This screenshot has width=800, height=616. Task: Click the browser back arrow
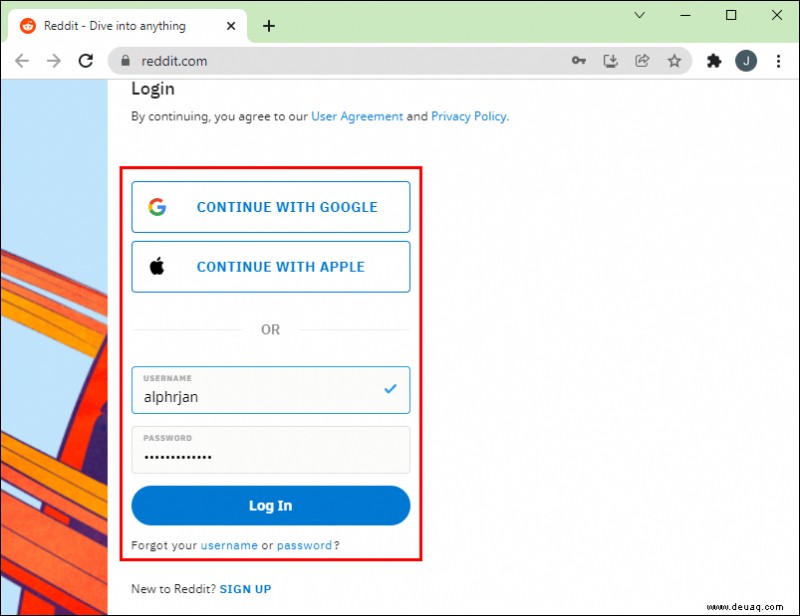coord(22,61)
